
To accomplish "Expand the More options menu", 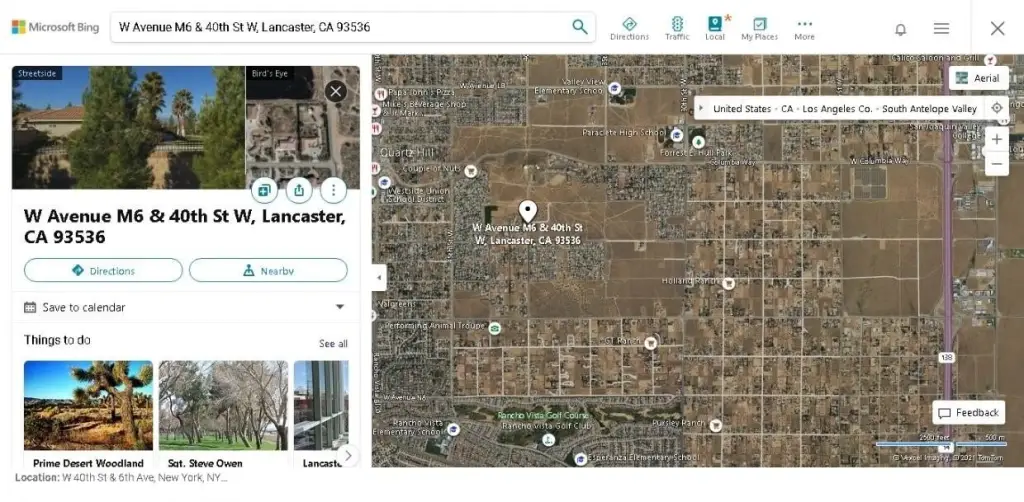I will point(804,28).
